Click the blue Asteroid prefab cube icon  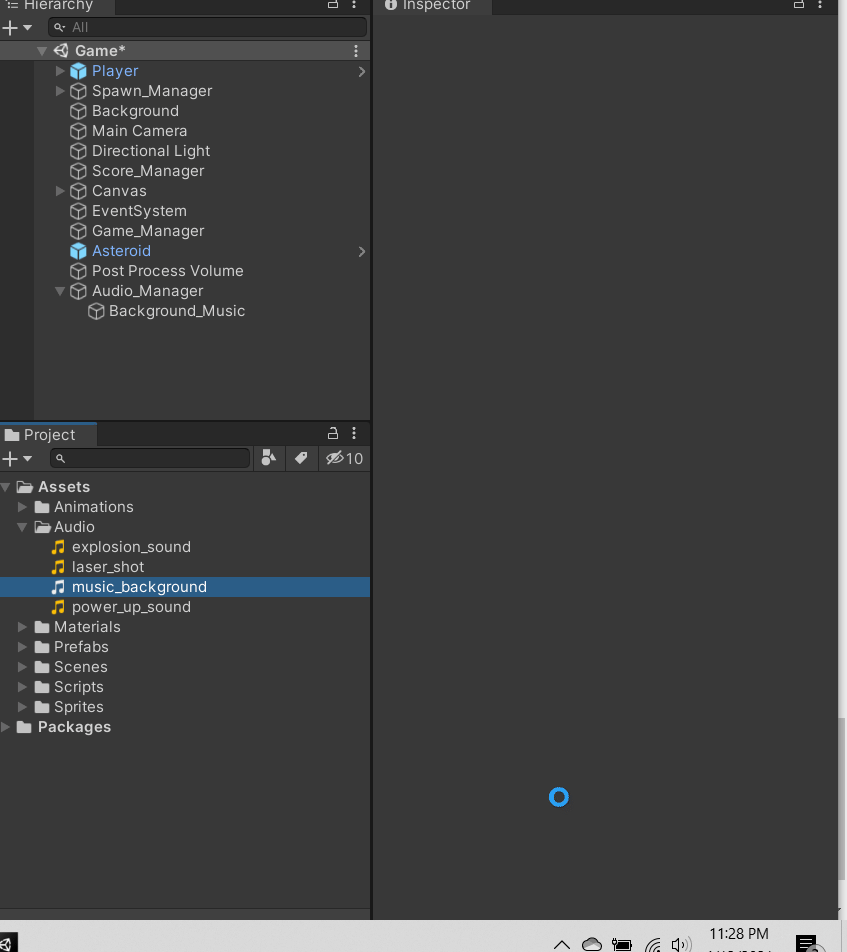coord(78,251)
